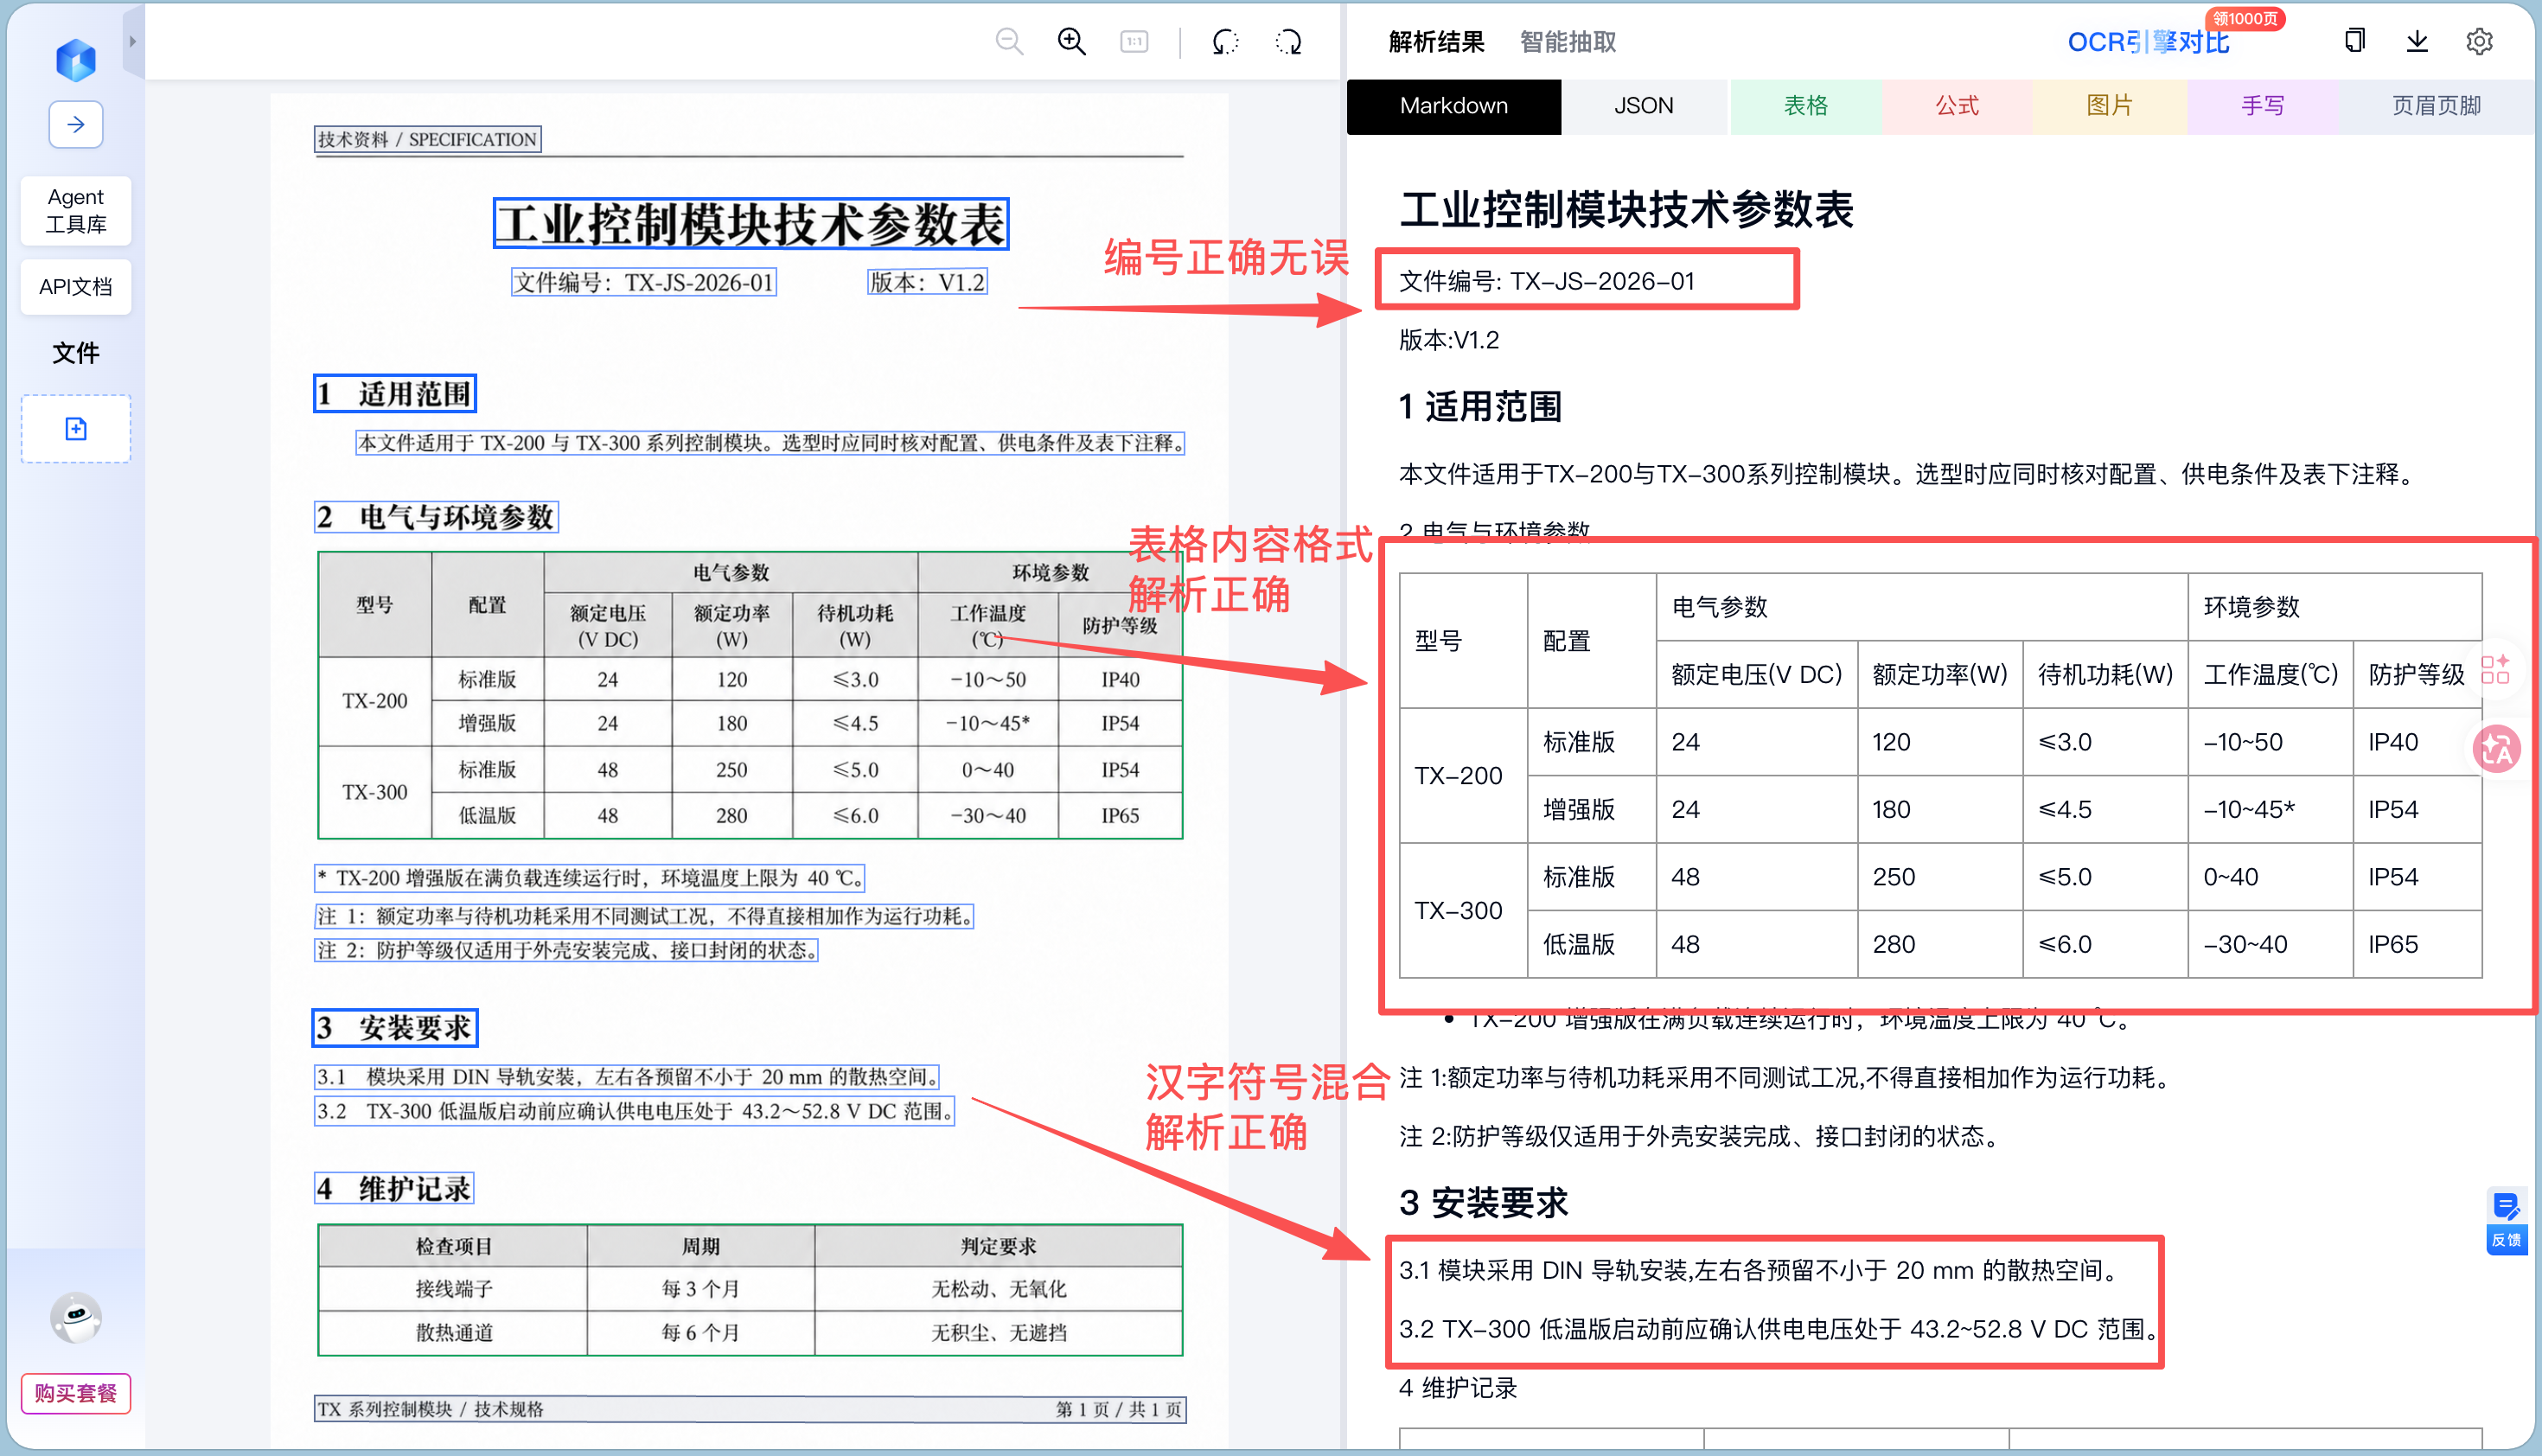Screen dimensions: 2542x1456
Task: Zoom out the document preview
Action: (1009, 42)
